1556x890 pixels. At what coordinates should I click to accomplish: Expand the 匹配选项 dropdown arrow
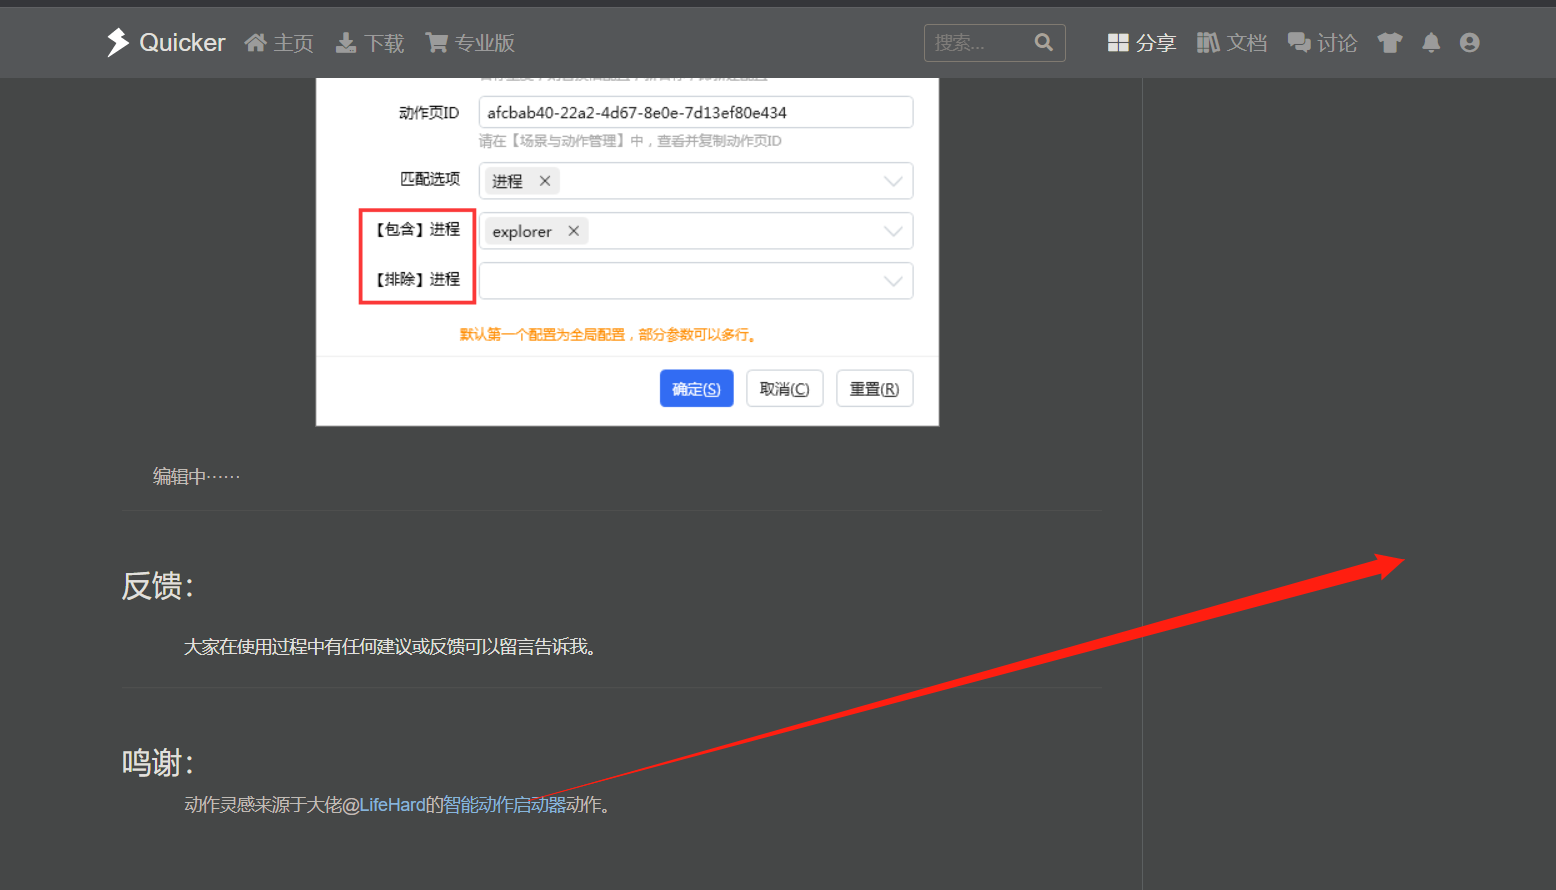coord(893,181)
